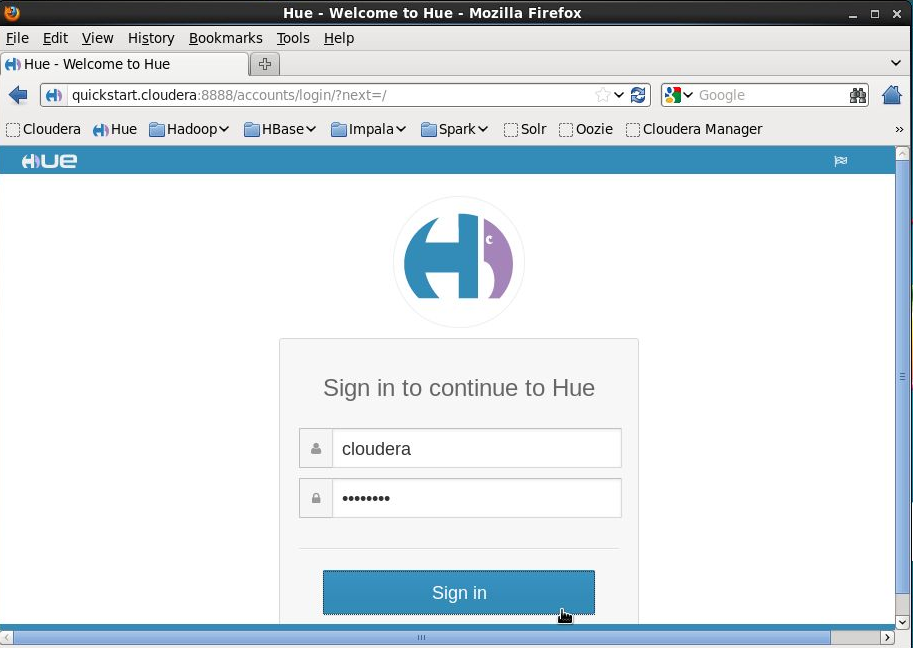
Task: Click the bookmark star icon
Action: coord(603,95)
